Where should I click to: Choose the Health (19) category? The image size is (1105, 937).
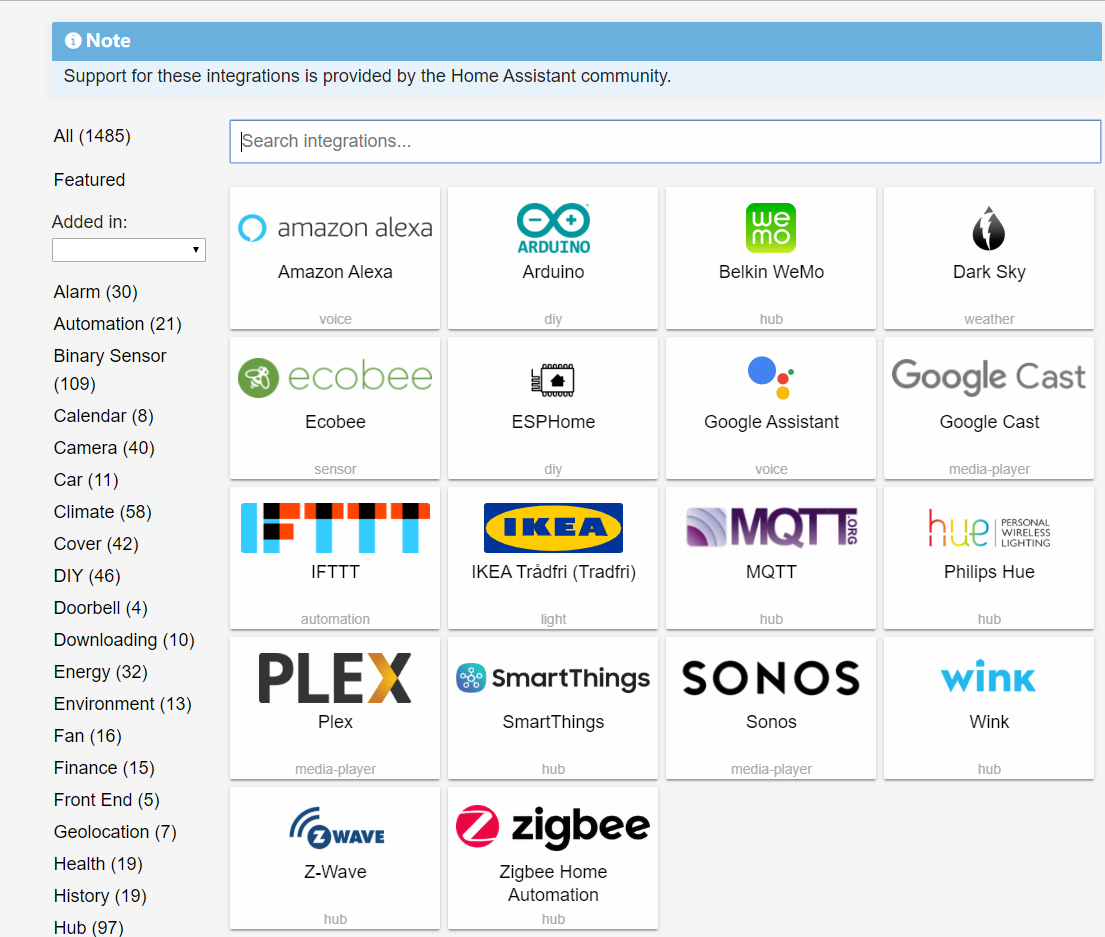point(98,864)
